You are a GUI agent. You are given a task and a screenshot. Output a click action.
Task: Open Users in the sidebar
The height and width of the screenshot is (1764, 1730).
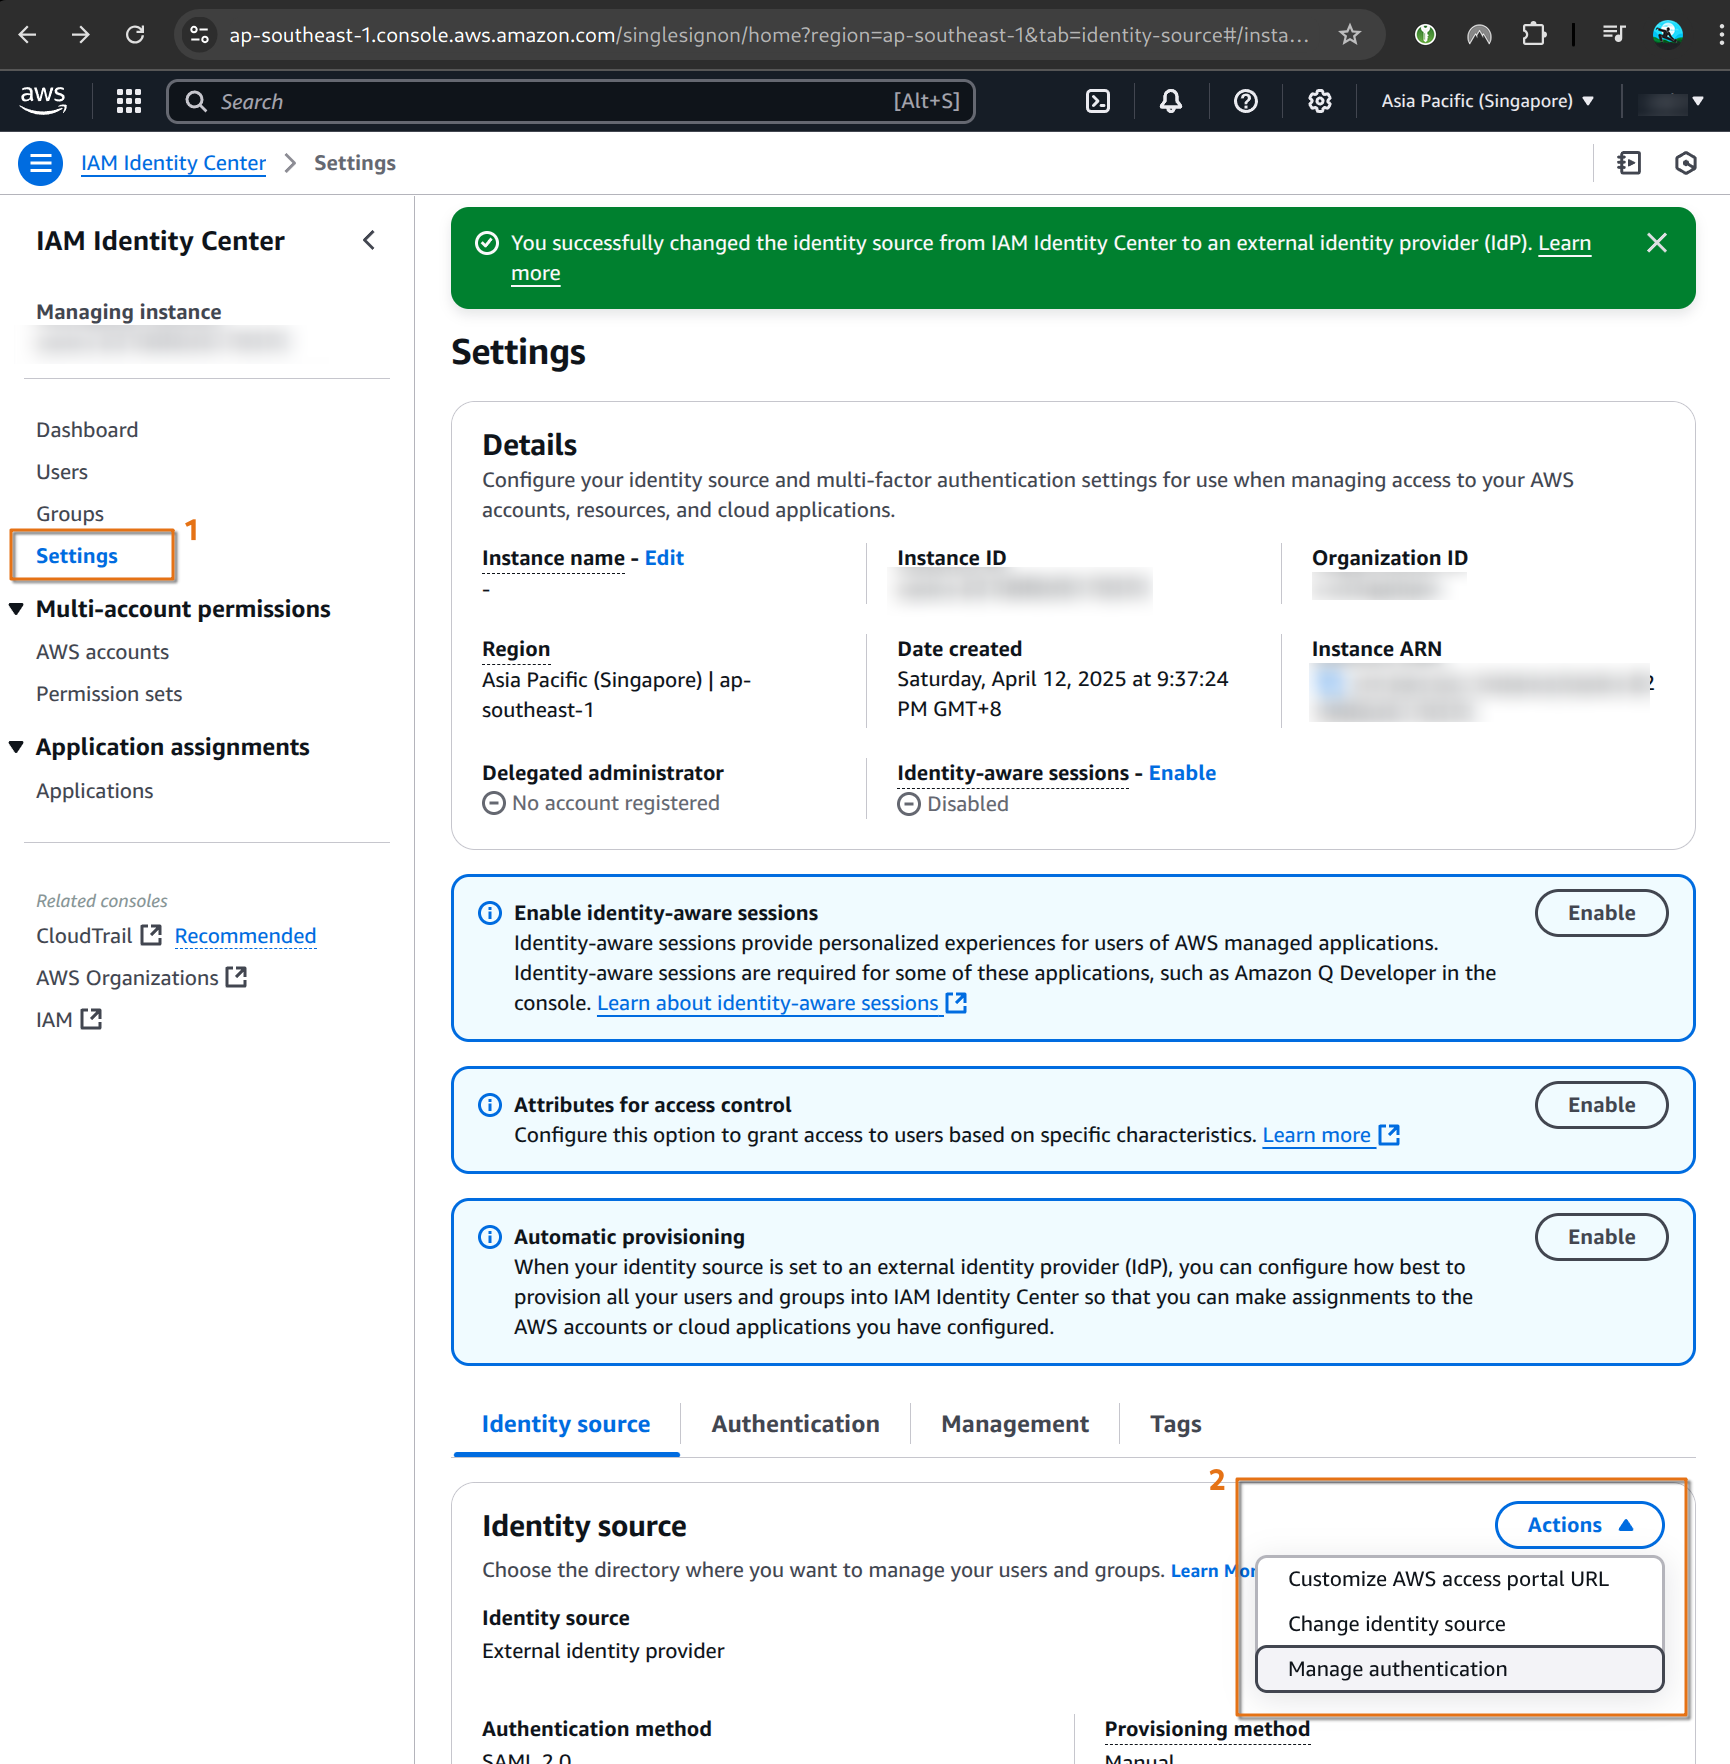[62, 472]
